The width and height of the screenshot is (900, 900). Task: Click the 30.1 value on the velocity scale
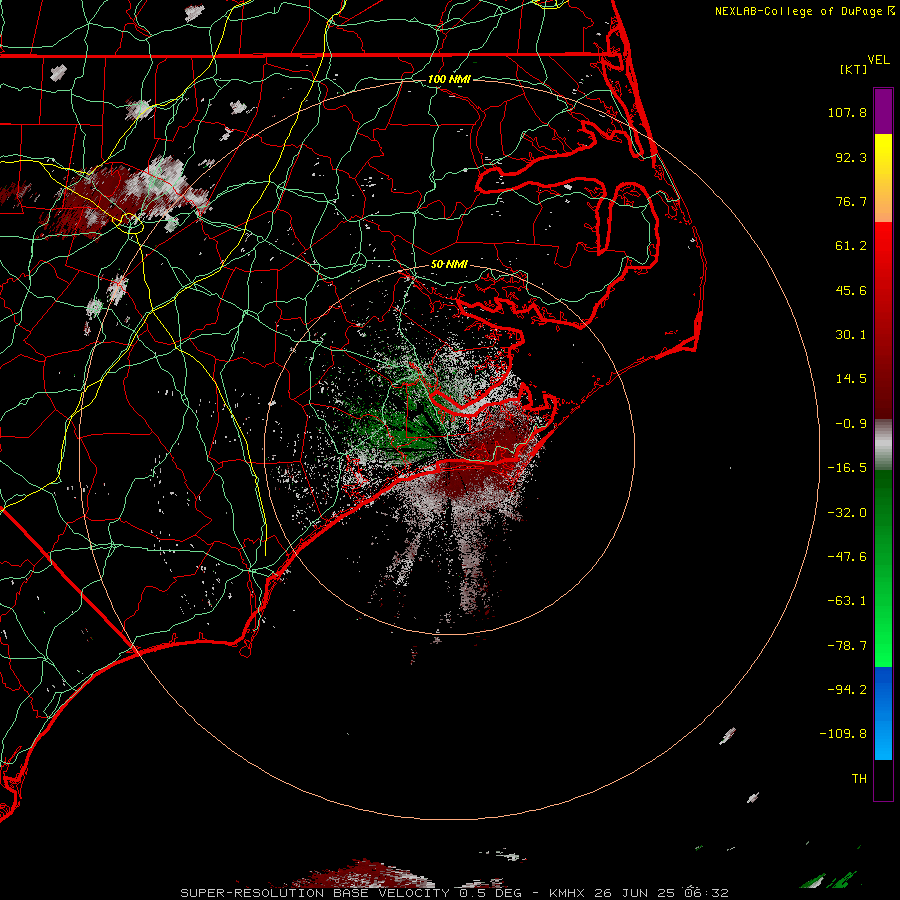851,335
